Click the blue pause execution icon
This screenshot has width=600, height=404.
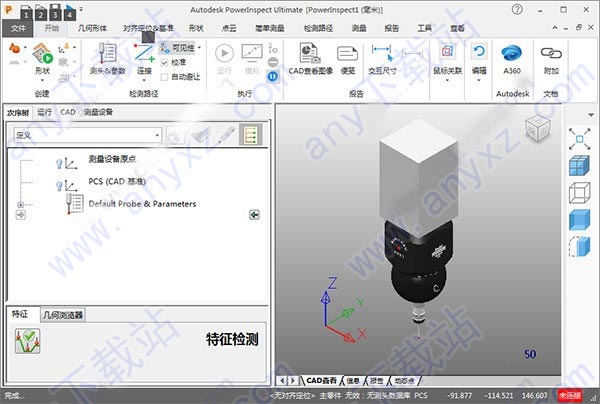[273, 77]
